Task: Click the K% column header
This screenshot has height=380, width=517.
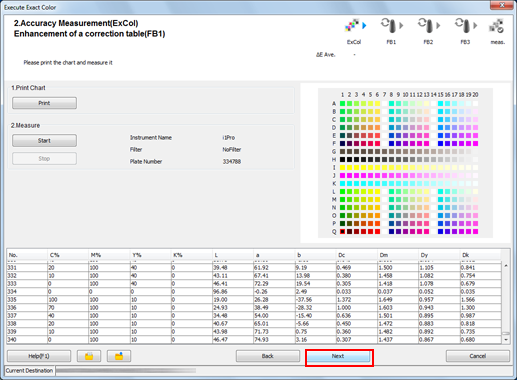Action: click(x=192, y=255)
